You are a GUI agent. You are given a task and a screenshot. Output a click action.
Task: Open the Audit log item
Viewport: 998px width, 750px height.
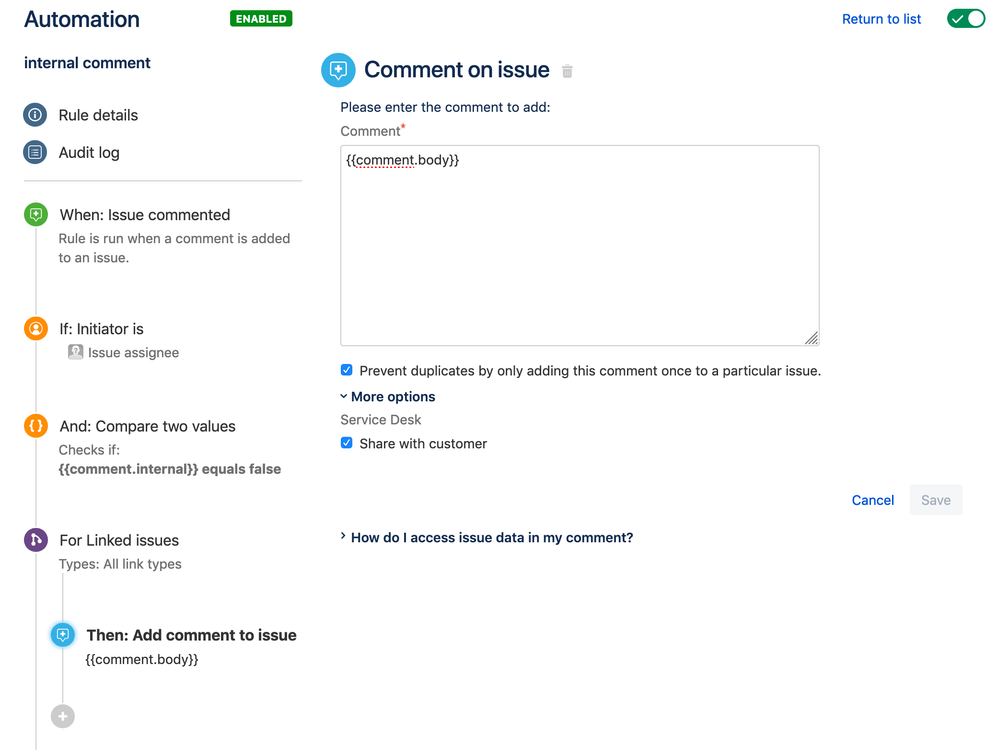[x=89, y=153]
